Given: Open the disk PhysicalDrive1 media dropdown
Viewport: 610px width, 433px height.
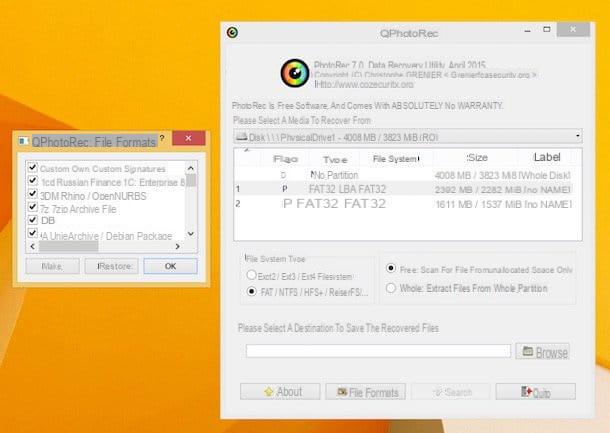Looking at the screenshot, I should click(408, 137).
